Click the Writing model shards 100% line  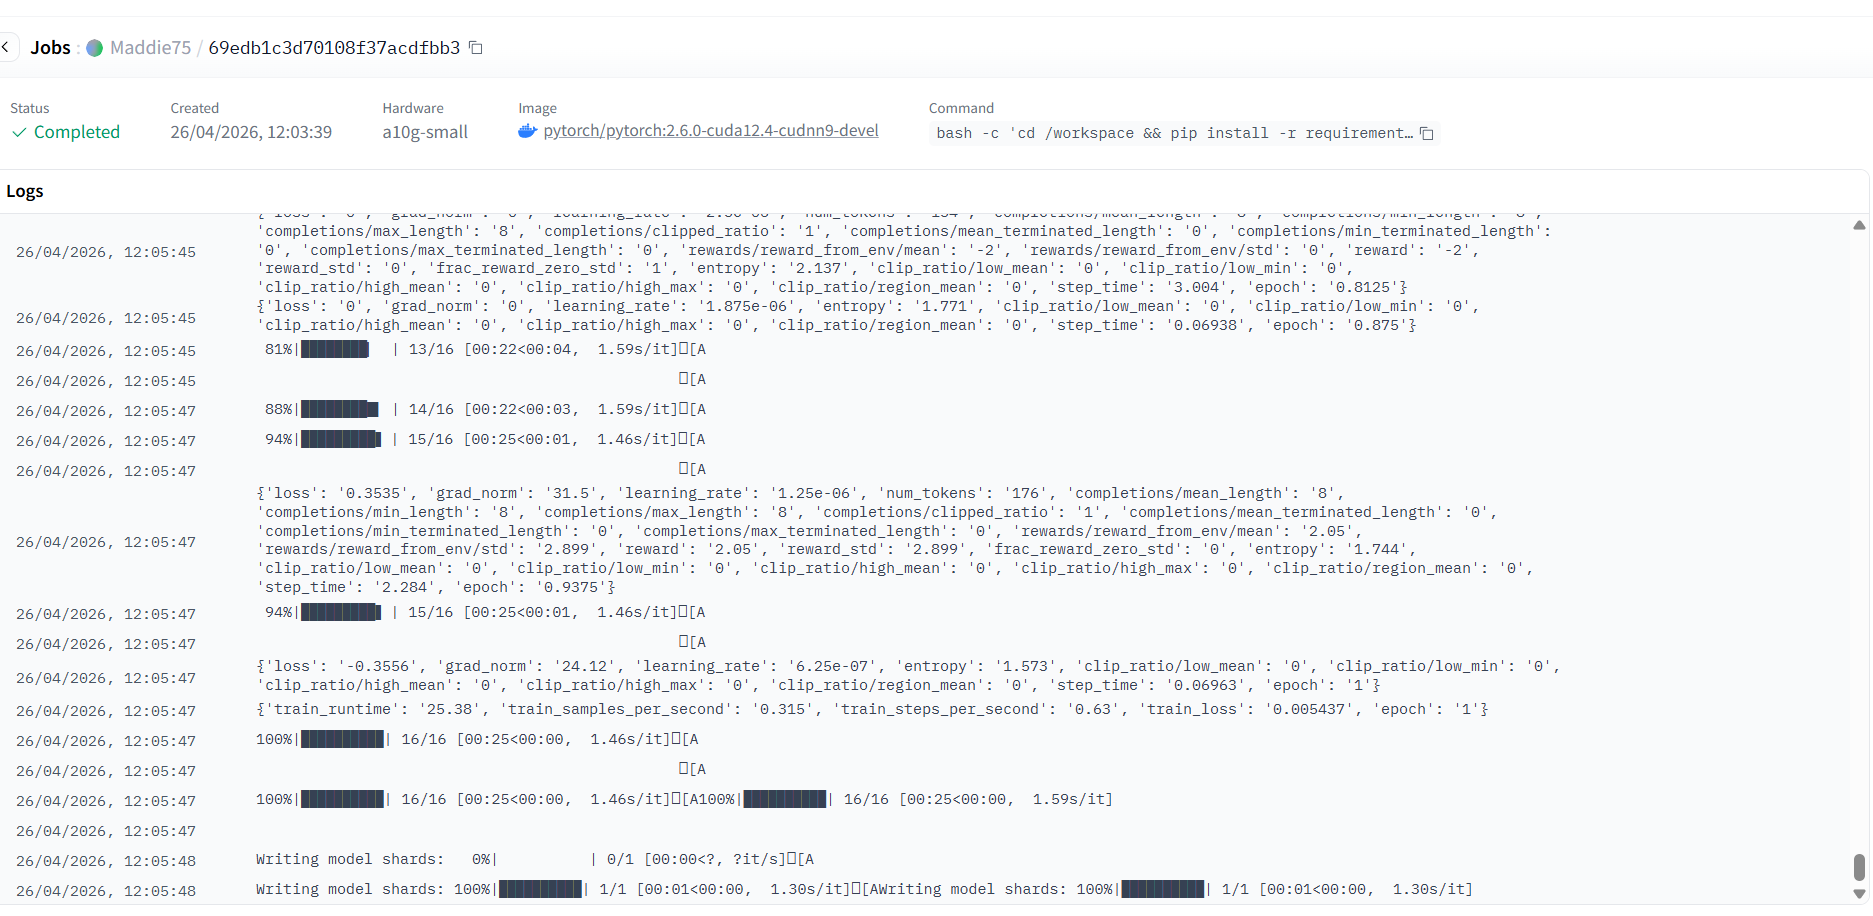pyautogui.click(x=864, y=889)
